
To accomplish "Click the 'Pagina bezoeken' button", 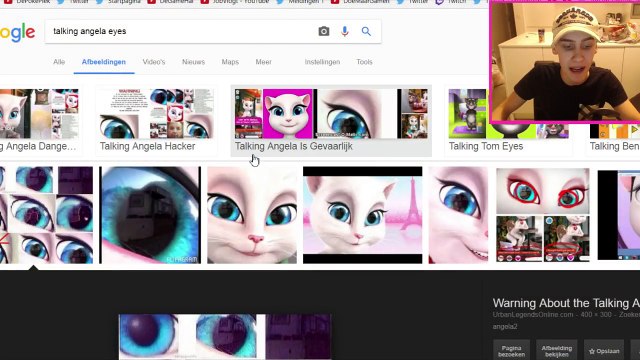I will 511,350.
